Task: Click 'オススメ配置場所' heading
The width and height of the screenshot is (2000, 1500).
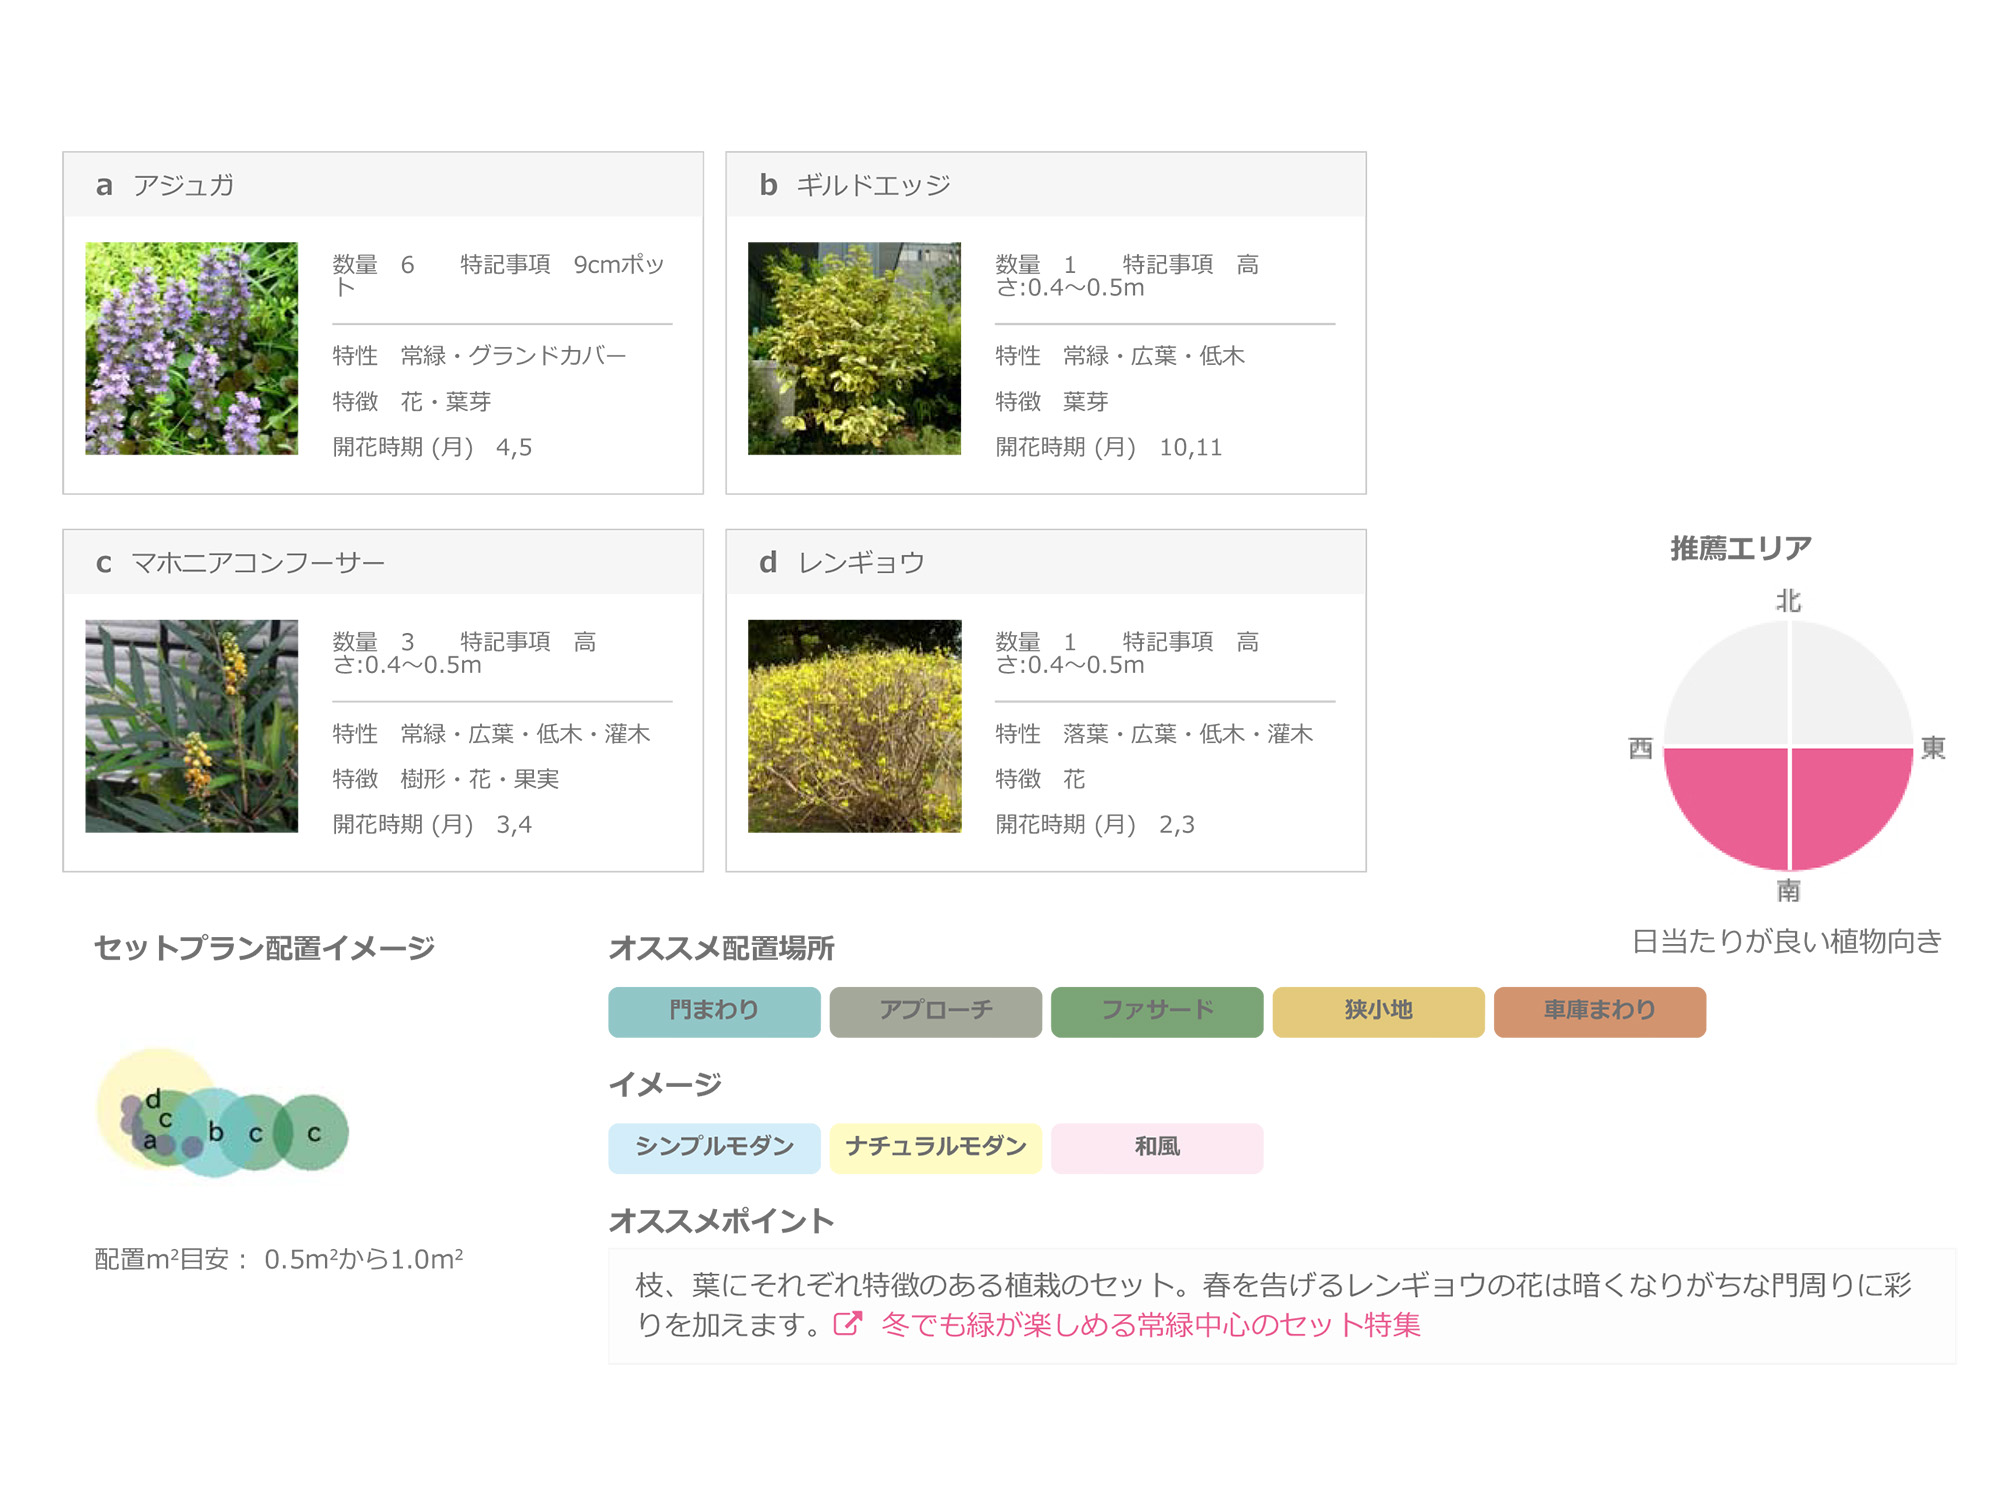Action: 721,948
